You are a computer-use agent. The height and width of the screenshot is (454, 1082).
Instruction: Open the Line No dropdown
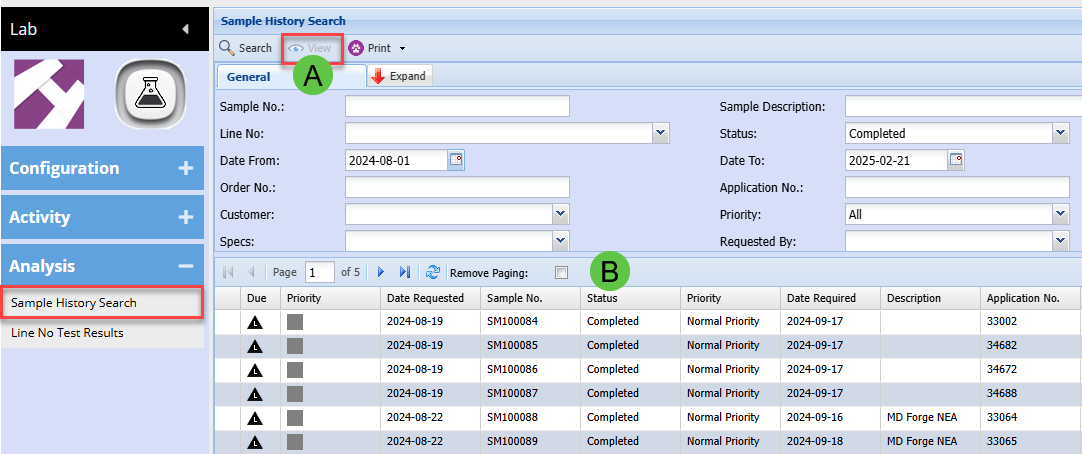pyautogui.click(x=660, y=133)
